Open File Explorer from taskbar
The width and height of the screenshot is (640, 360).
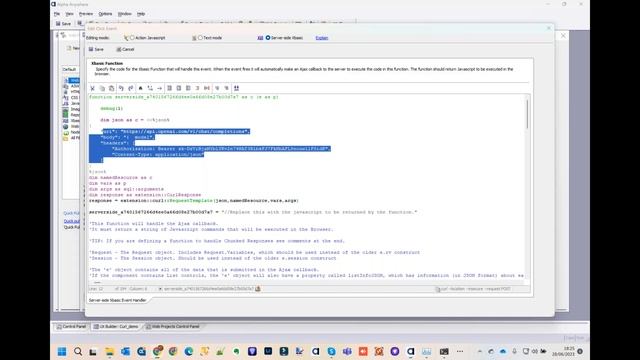coord(109,351)
